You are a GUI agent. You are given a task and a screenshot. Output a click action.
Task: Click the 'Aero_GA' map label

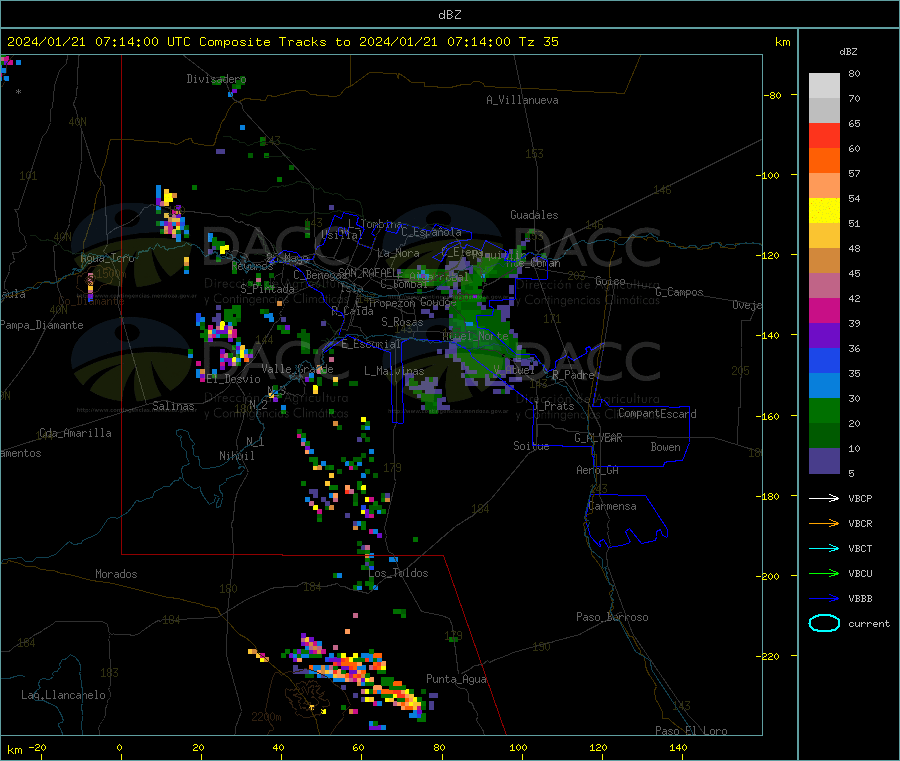[597, 470]
